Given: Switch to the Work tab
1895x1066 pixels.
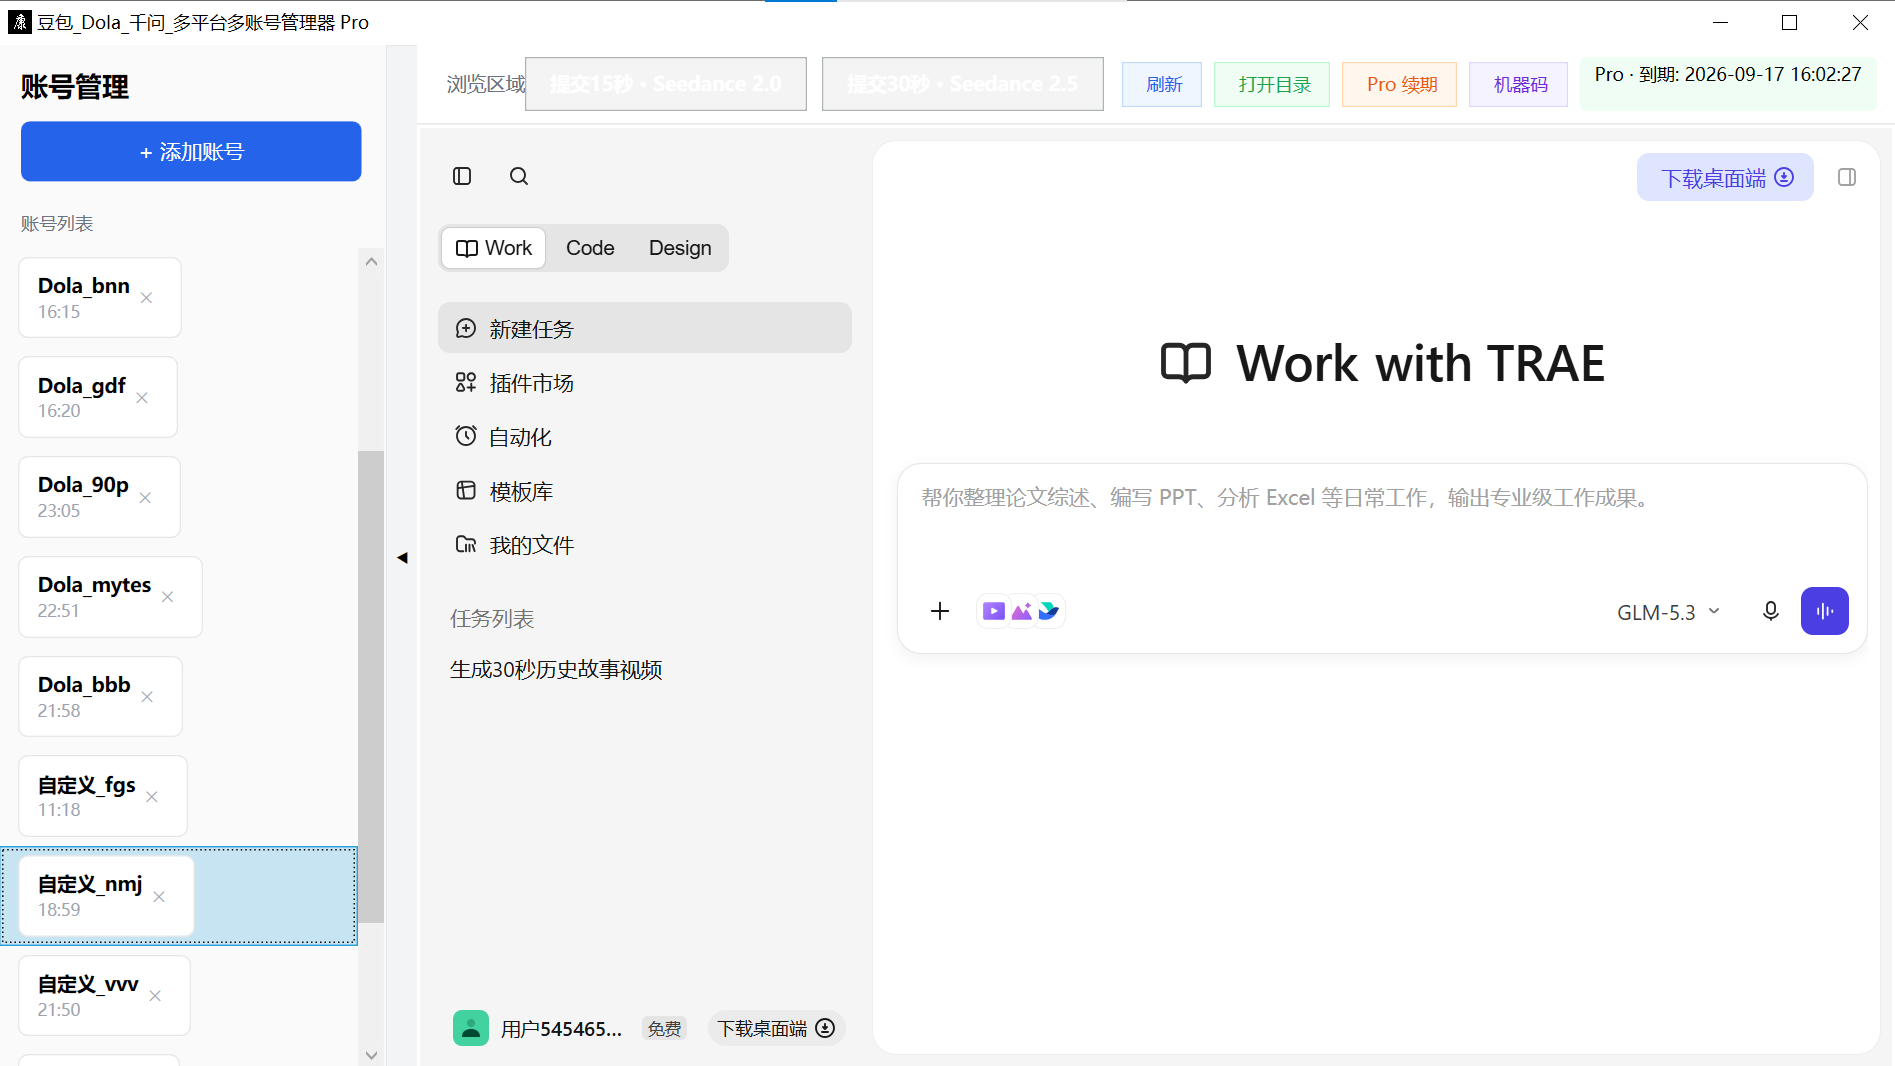Looking at the screenshot, I should point(494,248).
